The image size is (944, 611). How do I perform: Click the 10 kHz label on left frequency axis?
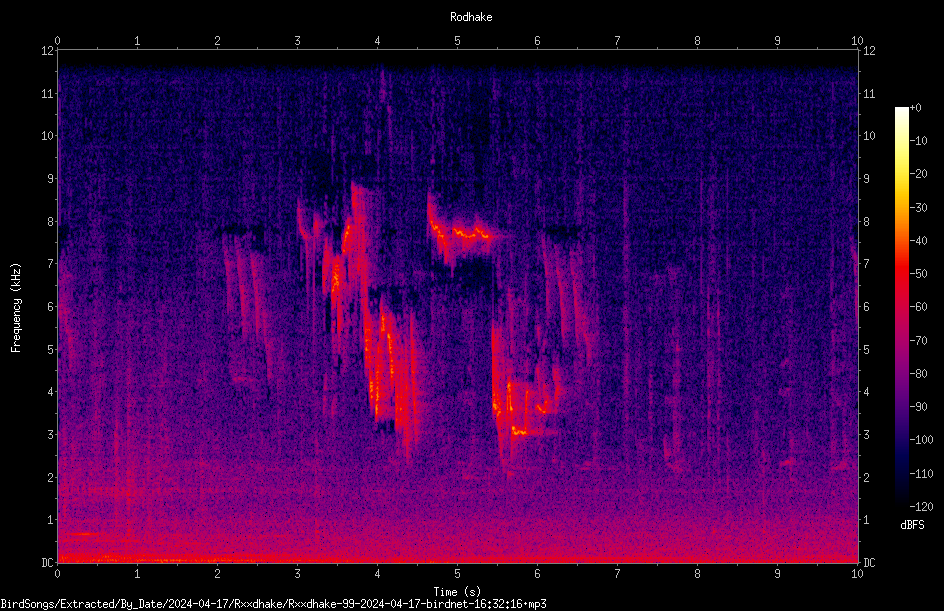pos(48,135)
